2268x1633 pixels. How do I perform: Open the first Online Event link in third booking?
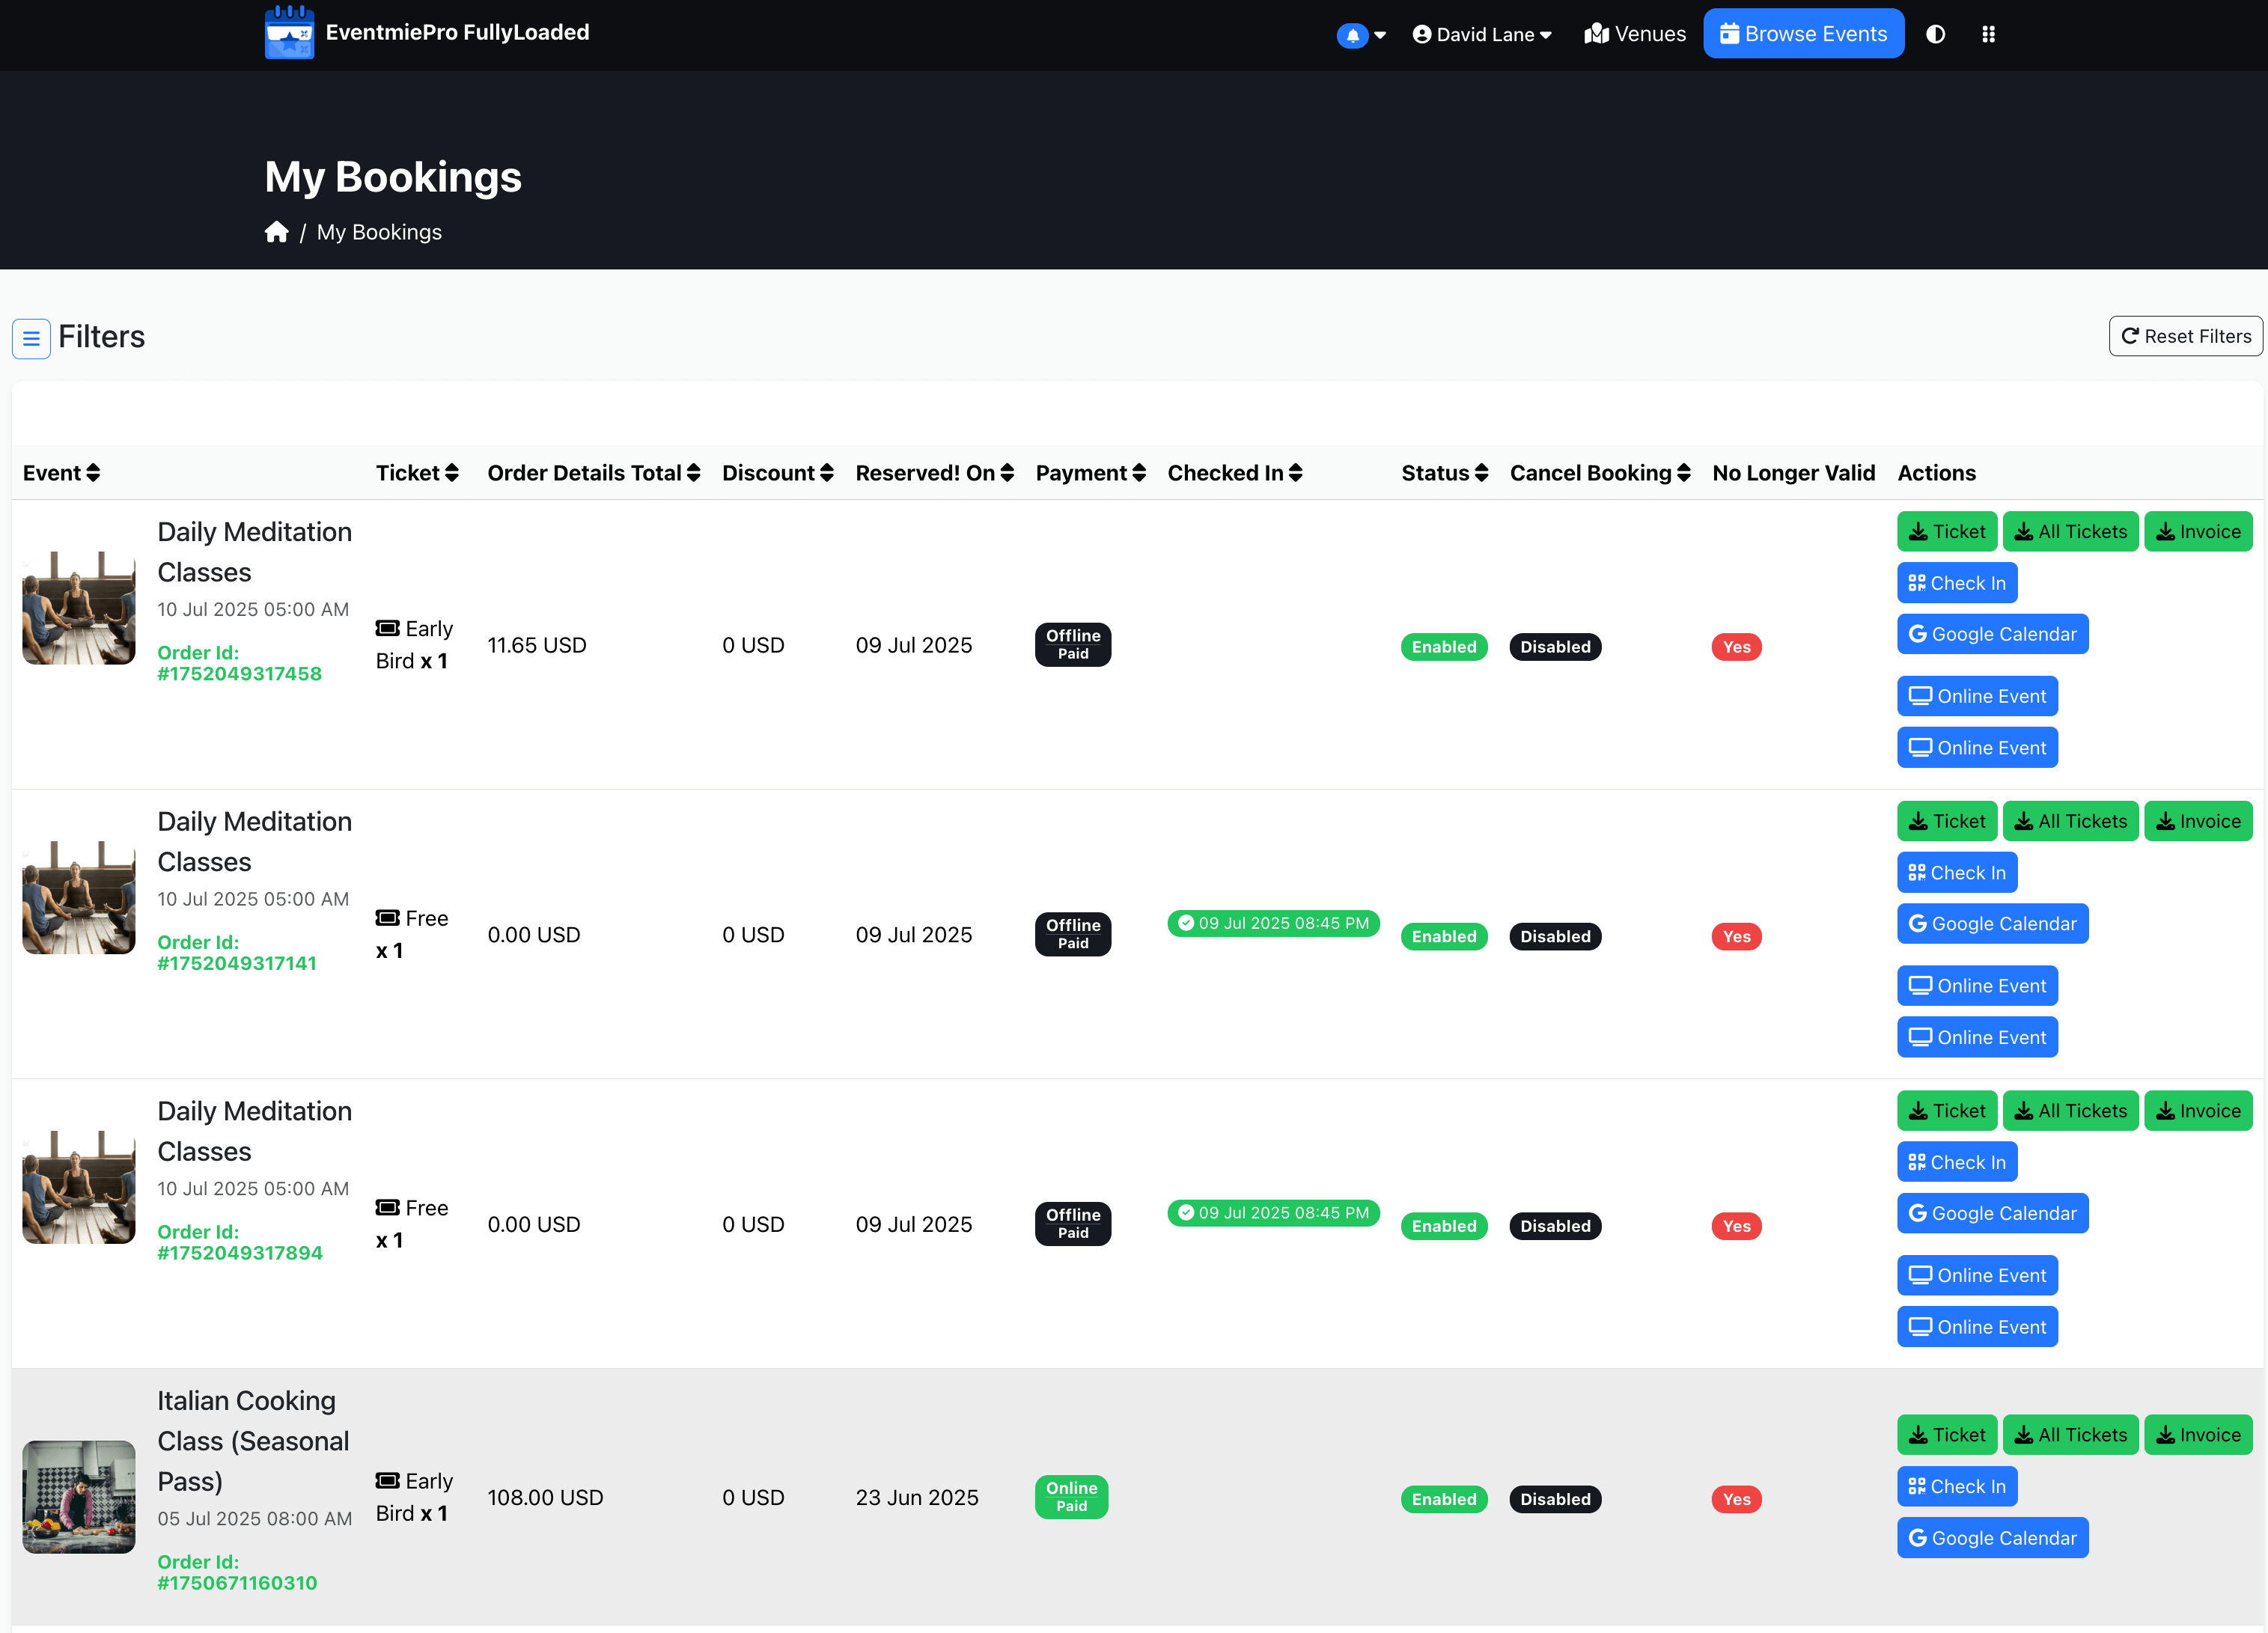pyautogui.click(x=1977, y=1275)
